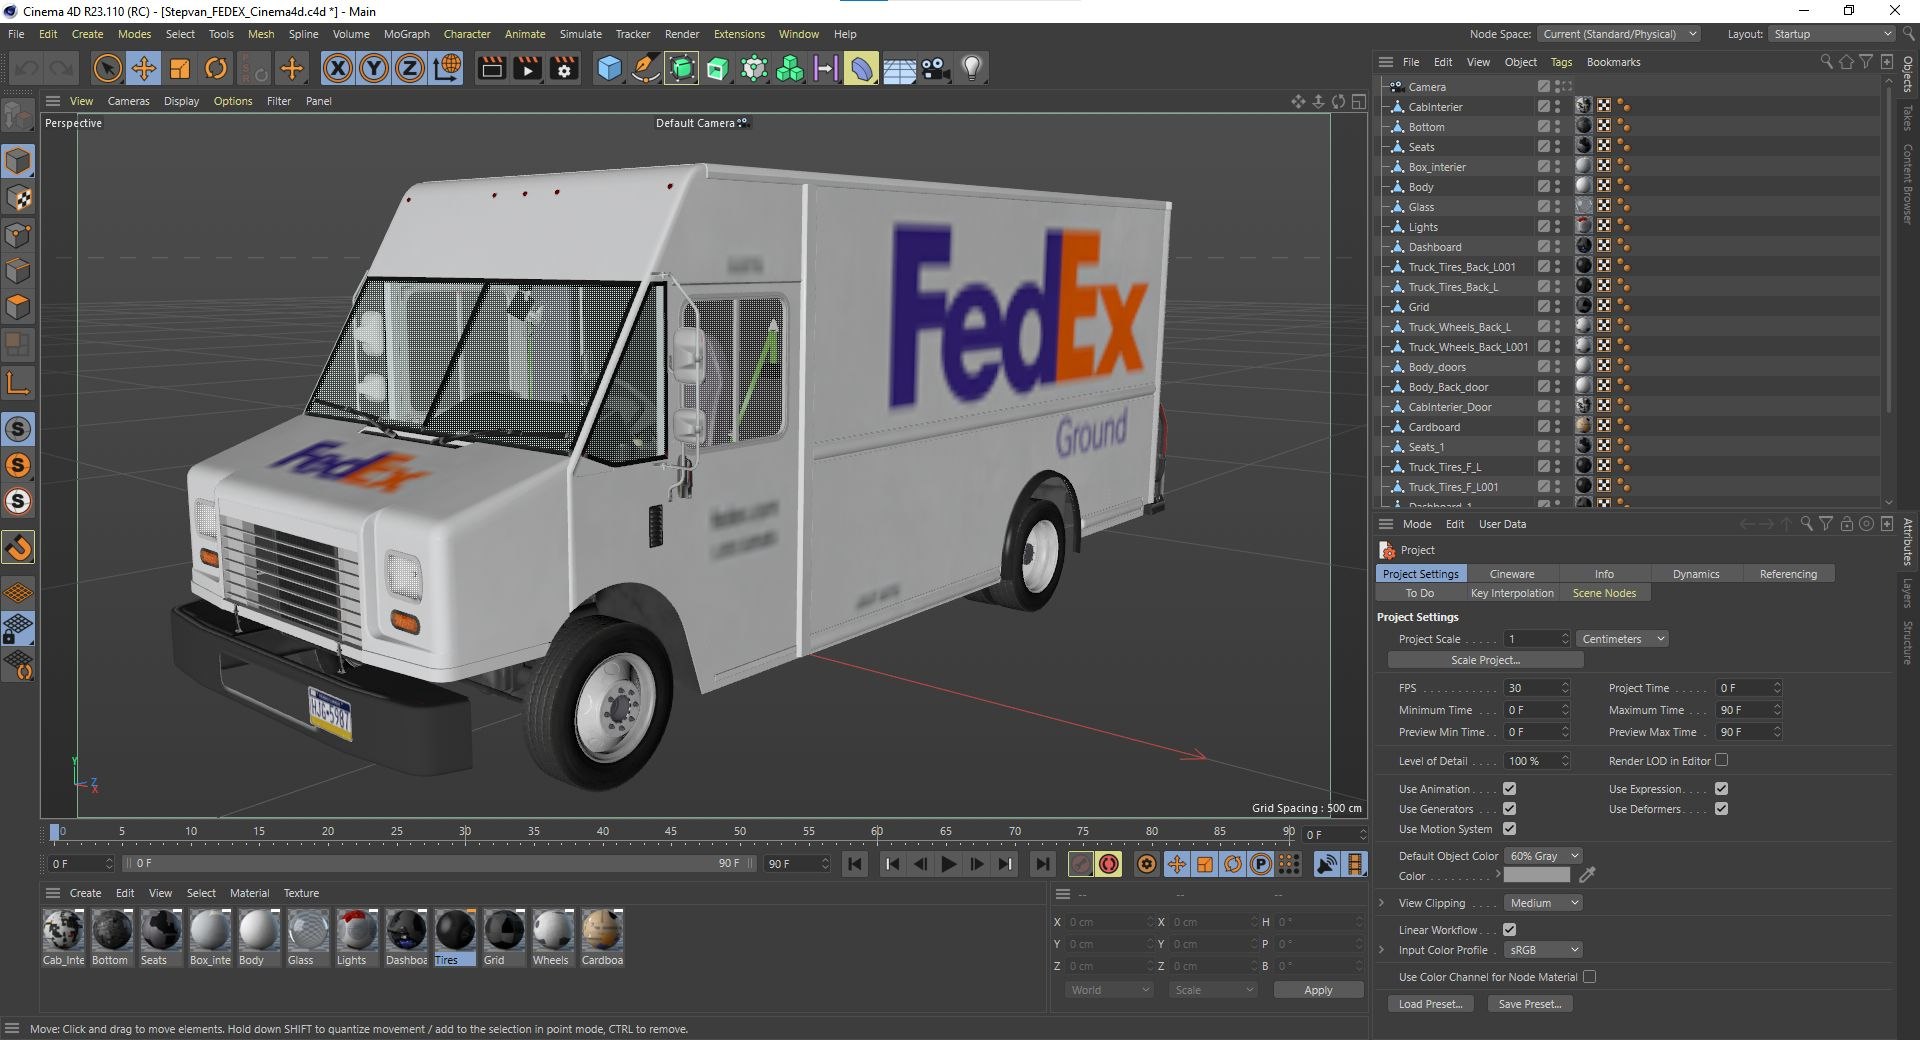Toggle Autokeying on timeline

click(1108, 864)
